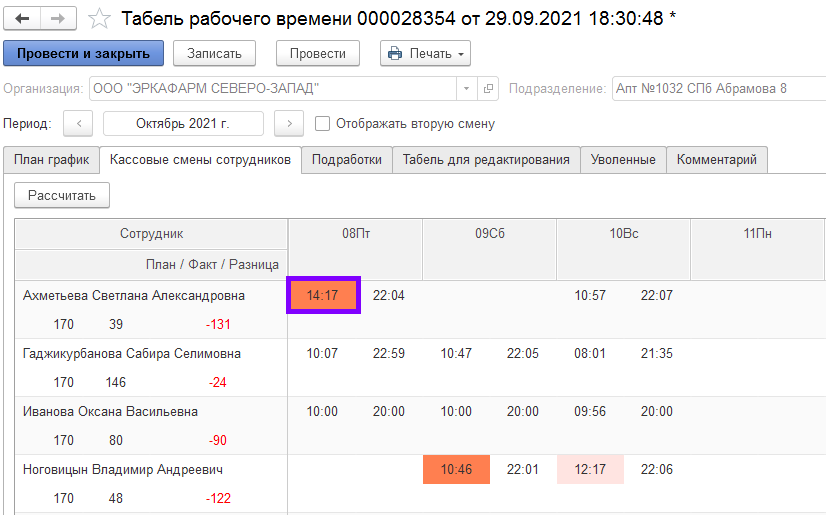Enable Отображать вторую смену checkbox
Viewport: 826px width, 515px height.
pos(322,124)
